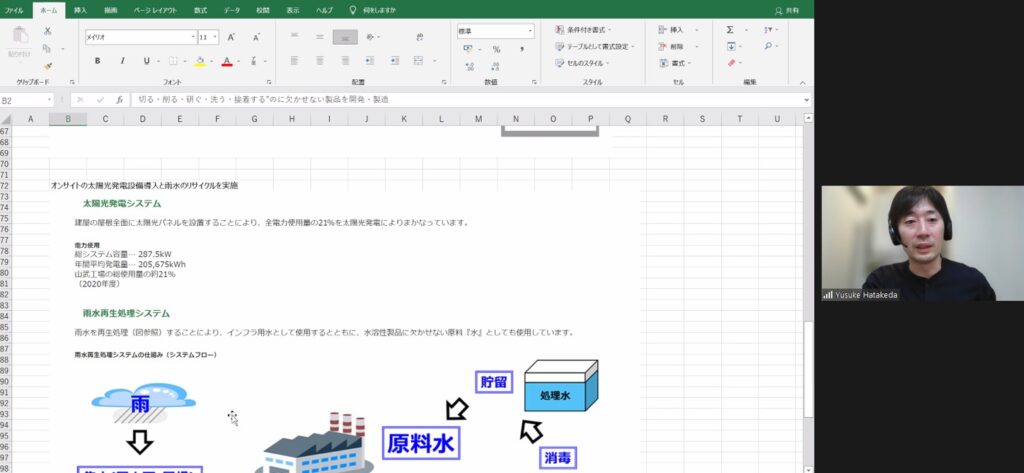Screen dimensions: 1024x473
Task: Align text right
Action: pyautogui.click(x=345, y=61)
